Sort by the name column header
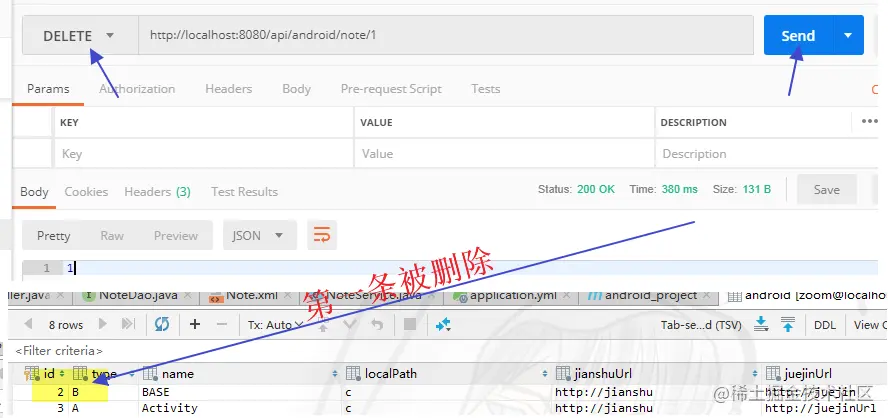 177,373
